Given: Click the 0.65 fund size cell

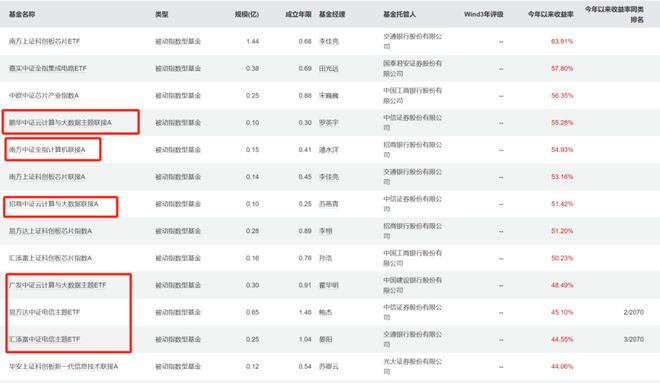Looking at the screenshot, I should 253,312.
